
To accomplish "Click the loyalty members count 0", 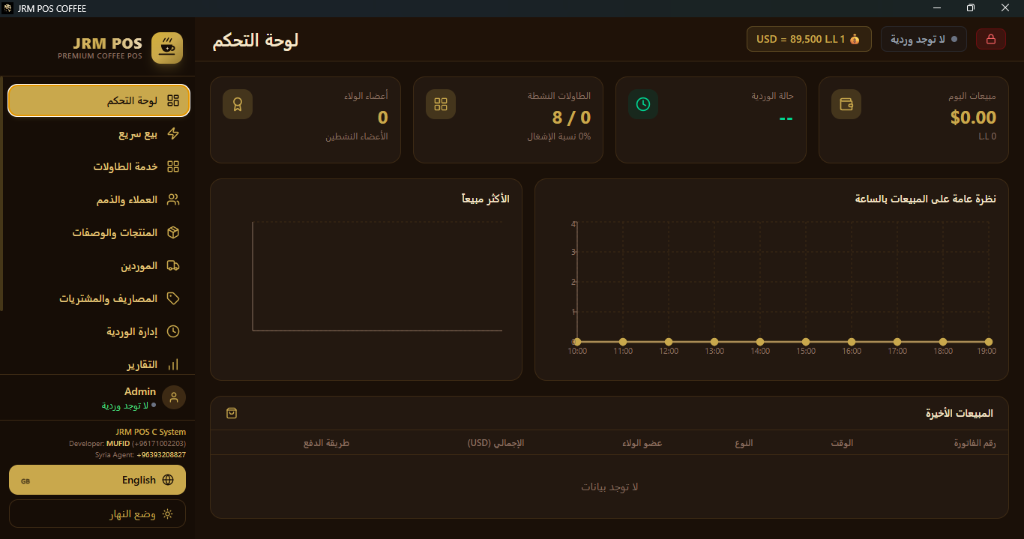I will (383, 118).
